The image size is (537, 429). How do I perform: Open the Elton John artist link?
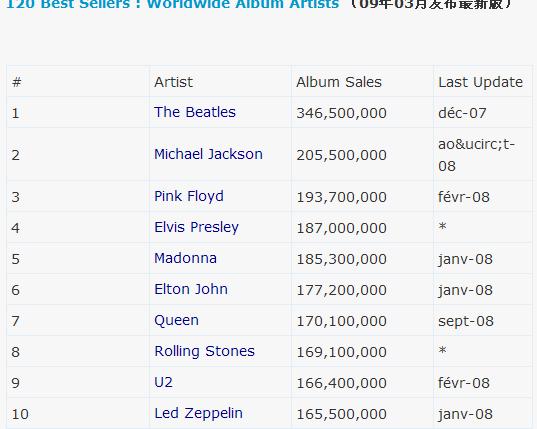tap(191, 289)
